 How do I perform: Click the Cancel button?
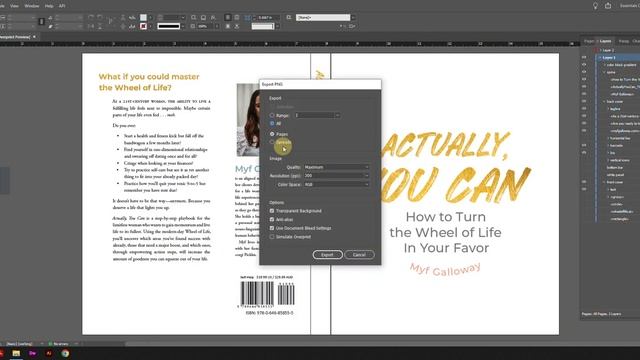pos(359,255)
